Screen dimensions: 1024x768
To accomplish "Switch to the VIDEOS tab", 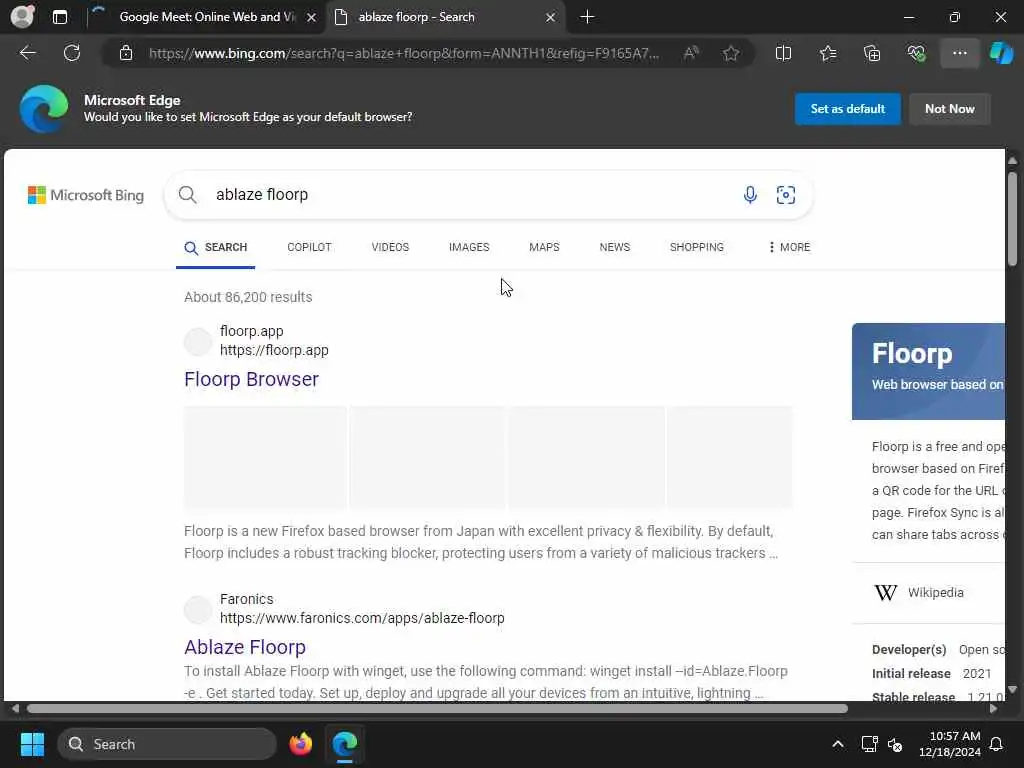I will tap(390, 248).
